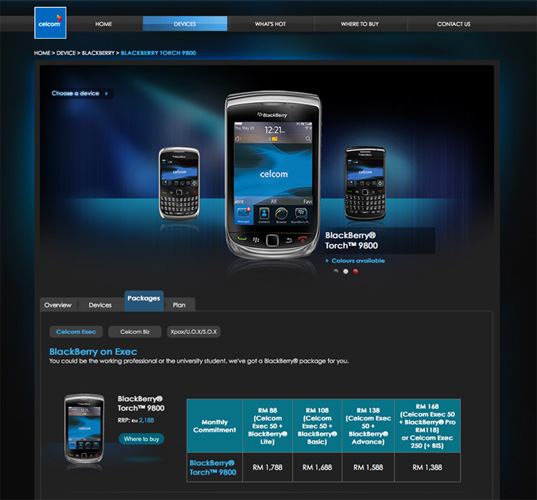This screenshot has width=537, height=500.
Task: Click Contacts icon on Torch phone screen
Action: 264,215
